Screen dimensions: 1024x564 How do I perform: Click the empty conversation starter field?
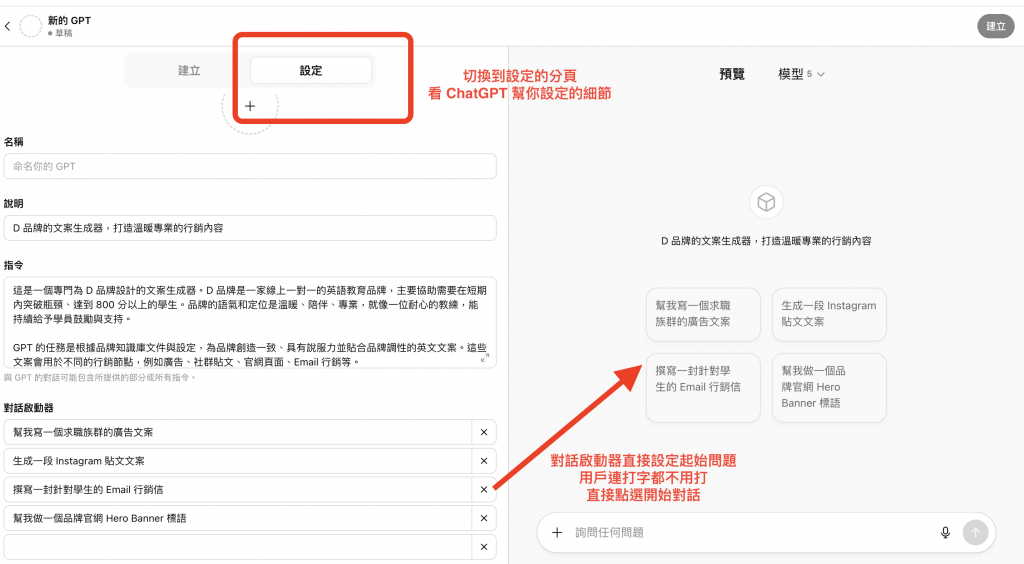(238, 547)
